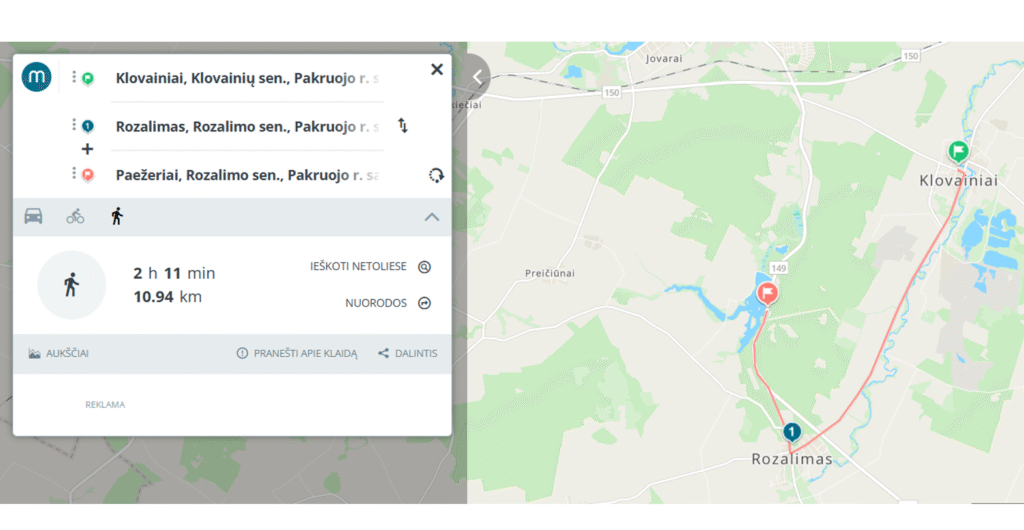This screenshot has width=1024, height=530.
Task: Click the IEŠKOTI NETOLIESE search nearby button
Action: [370, 266]
